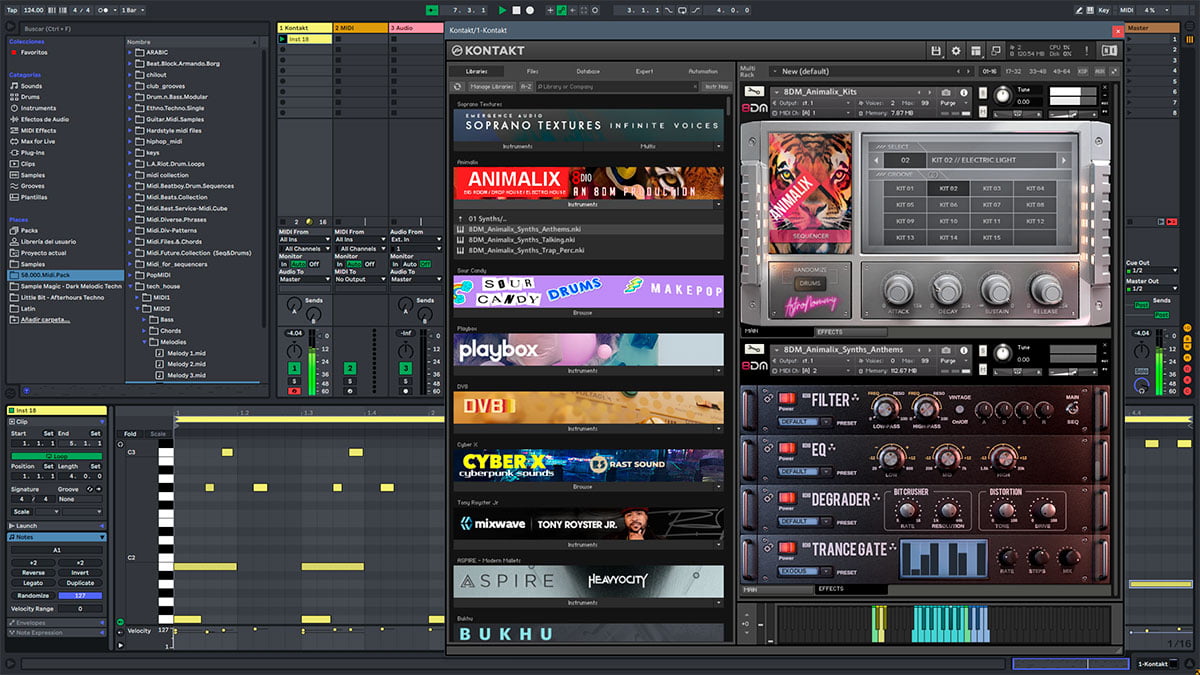The height and width of the screenshot is (675, 1200).
Task: Click Kontakt's minimized view icon
Action: point(995,50)
